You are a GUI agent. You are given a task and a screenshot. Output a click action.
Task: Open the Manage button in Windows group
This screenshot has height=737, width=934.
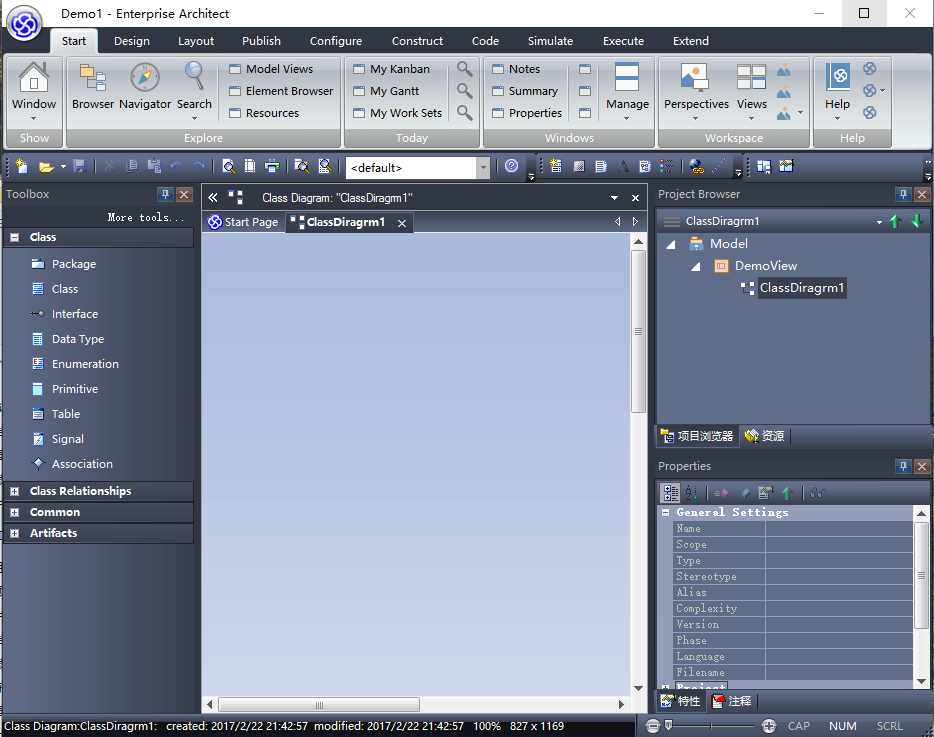click(x=627, y=91)
